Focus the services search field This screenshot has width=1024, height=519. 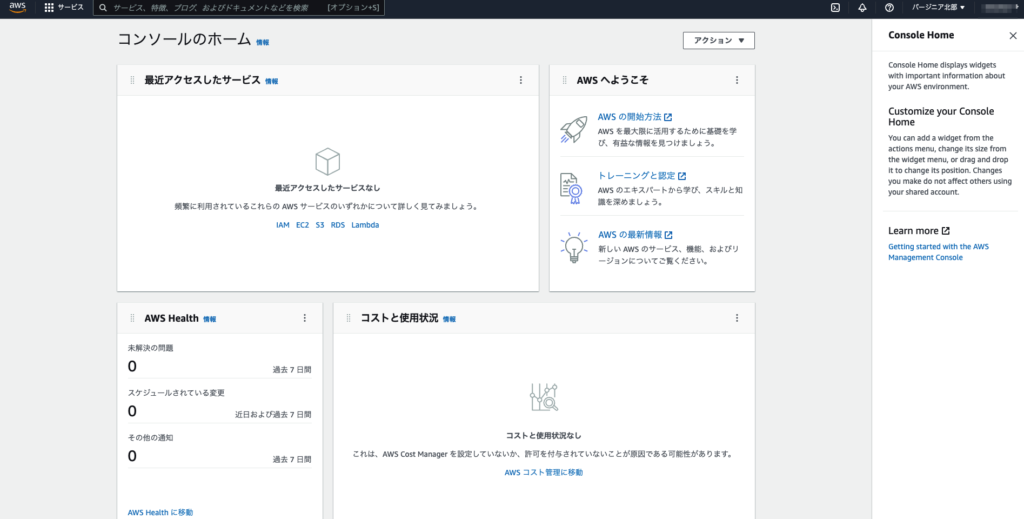(210, 7)
